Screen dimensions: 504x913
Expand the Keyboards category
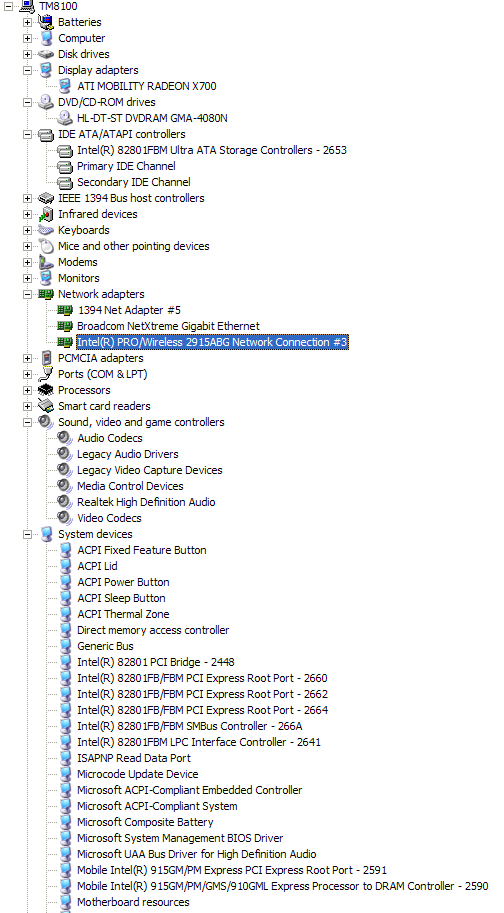27,231
